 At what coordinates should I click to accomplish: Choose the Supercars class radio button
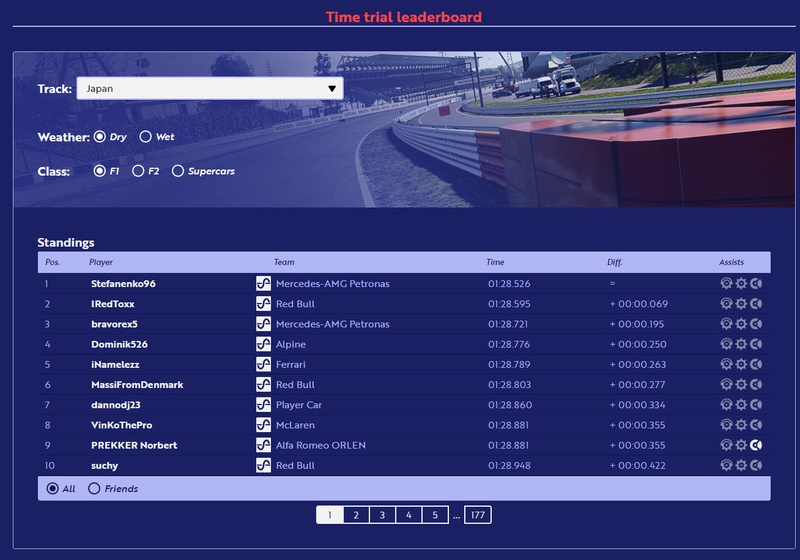coord(178,171)
